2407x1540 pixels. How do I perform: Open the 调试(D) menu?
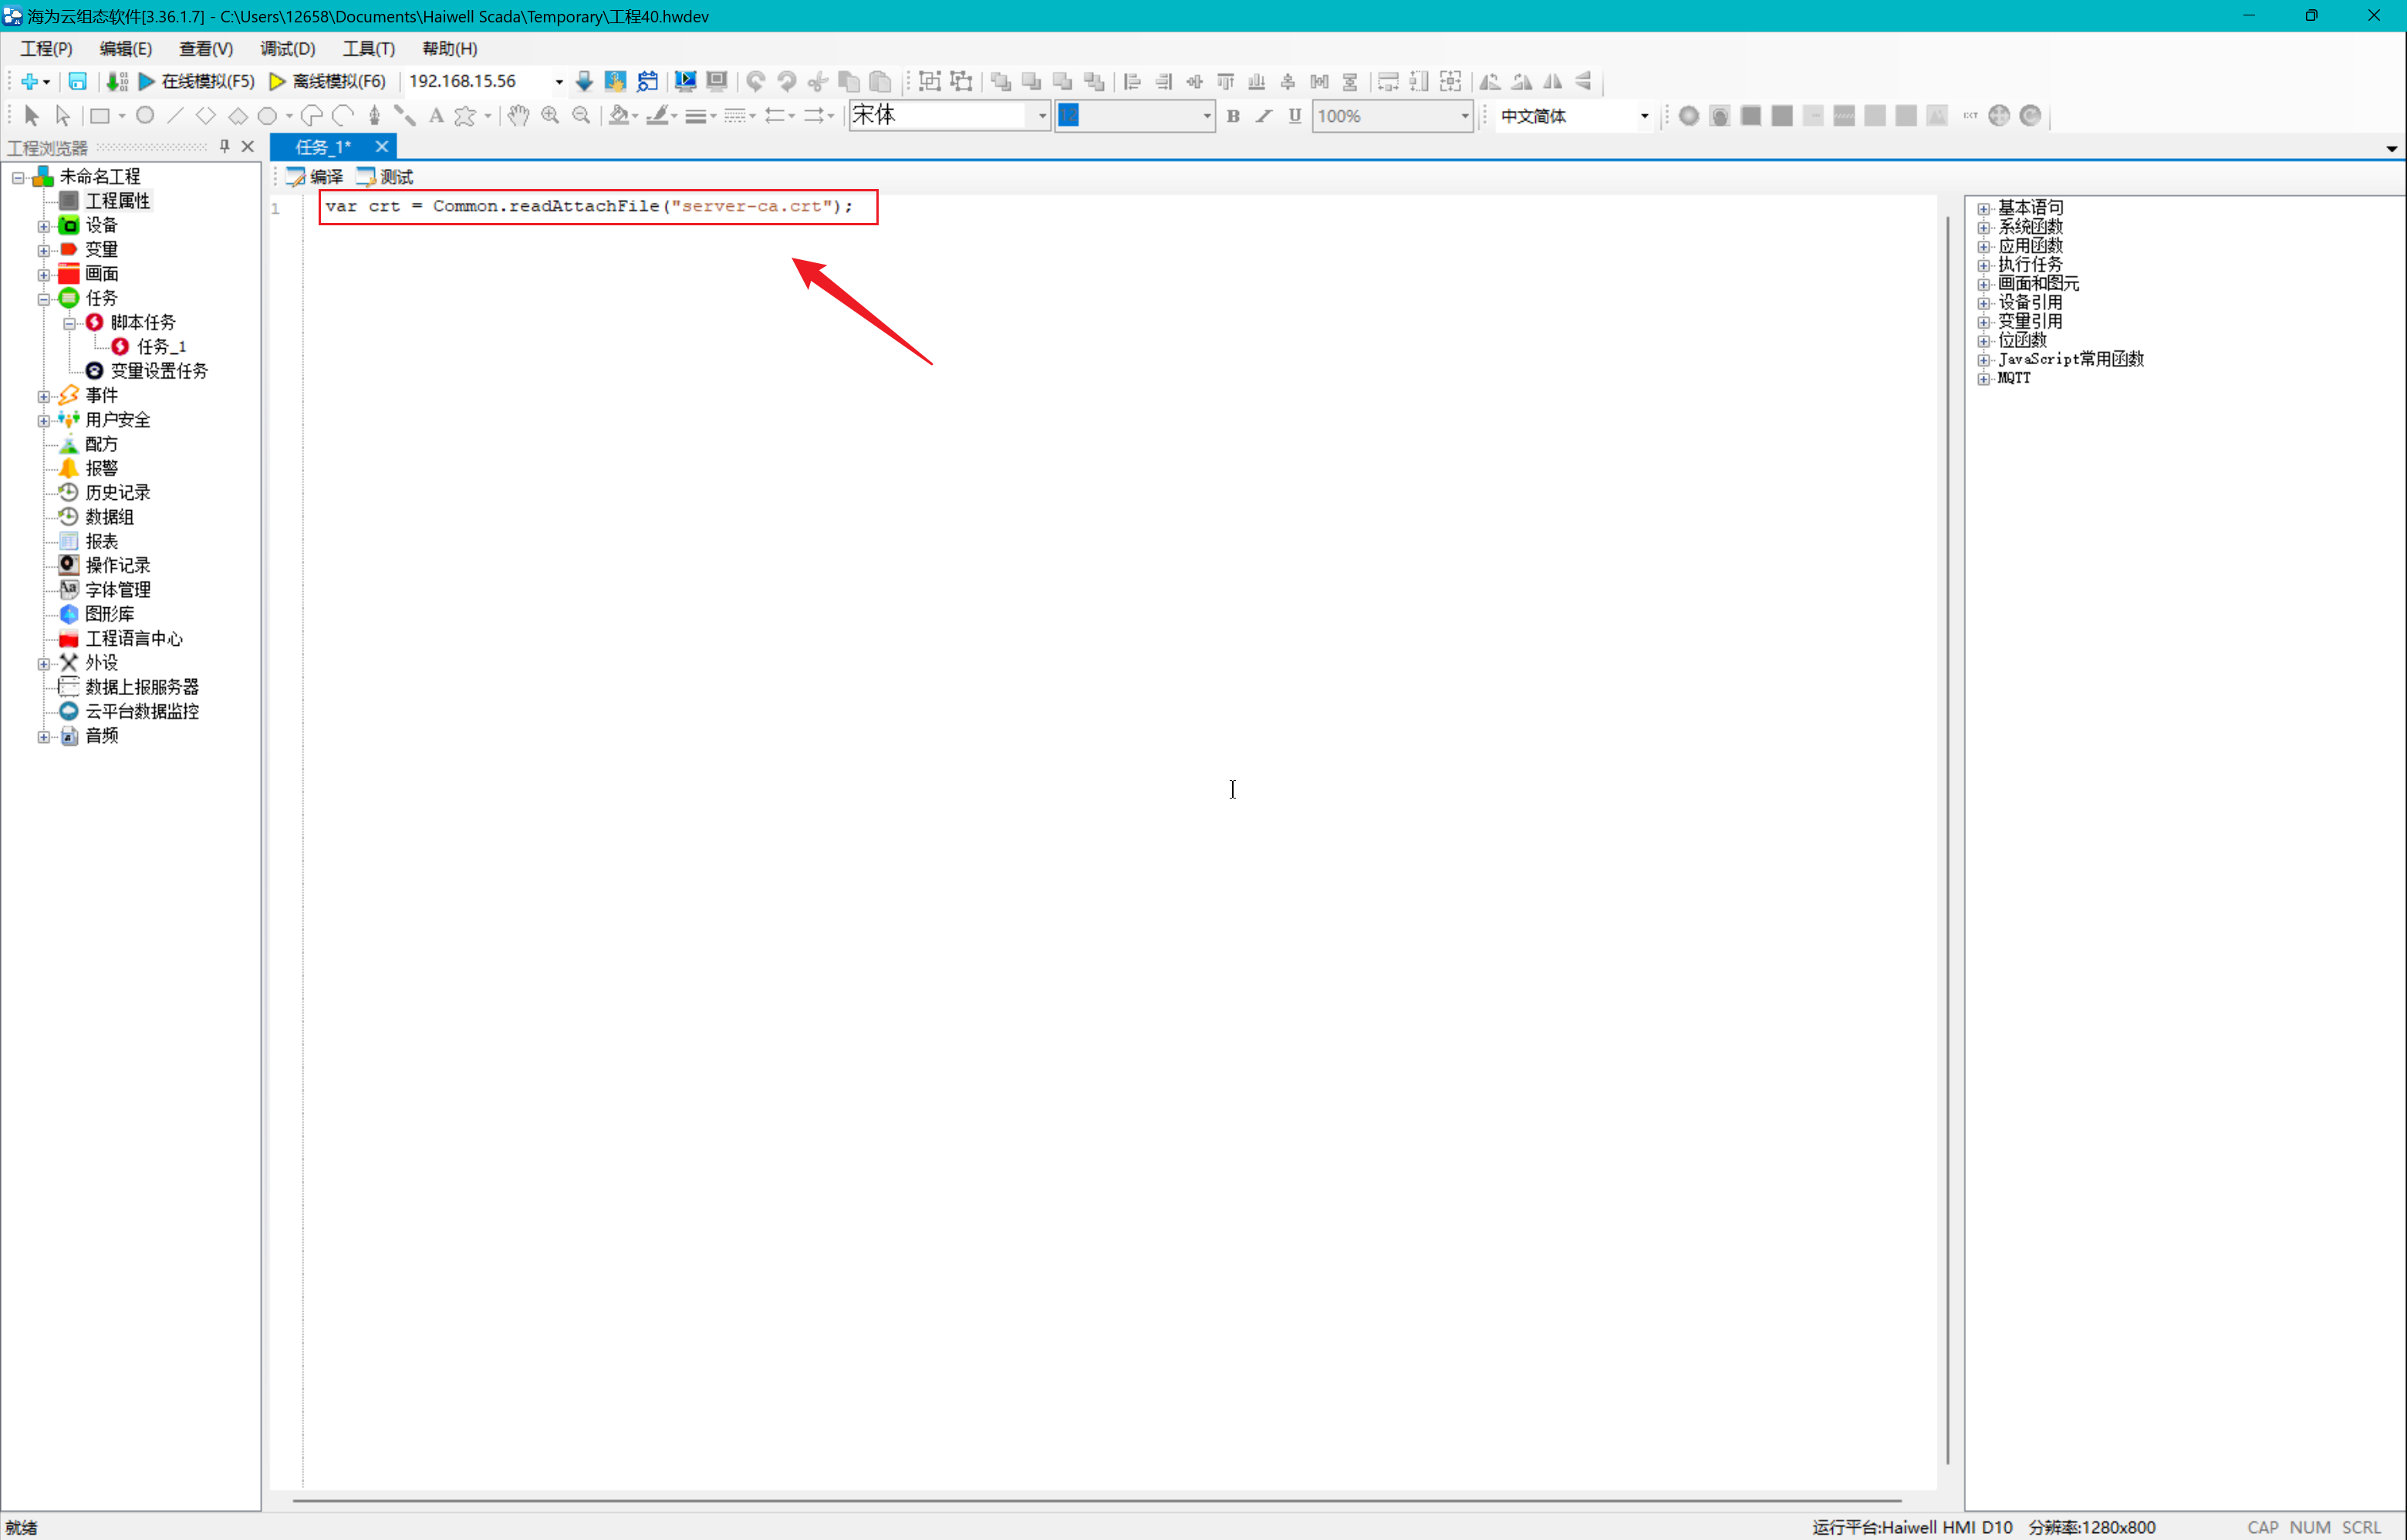288,48
